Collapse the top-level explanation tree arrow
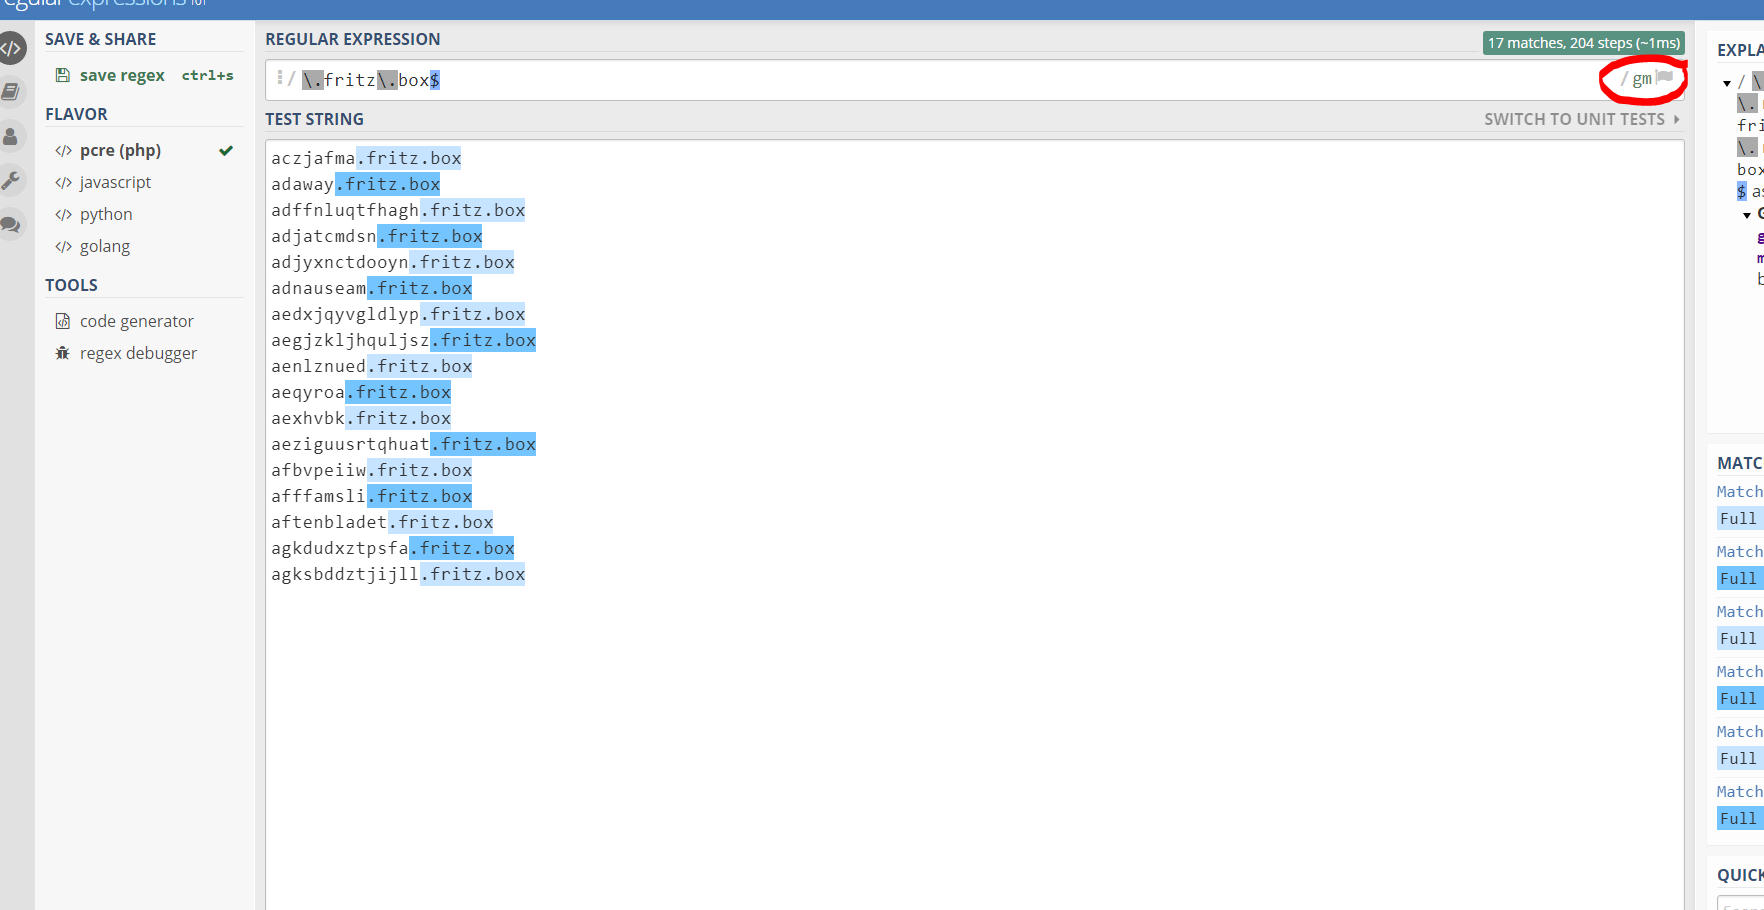The image size is (1764, 910). coord(1727,83)
